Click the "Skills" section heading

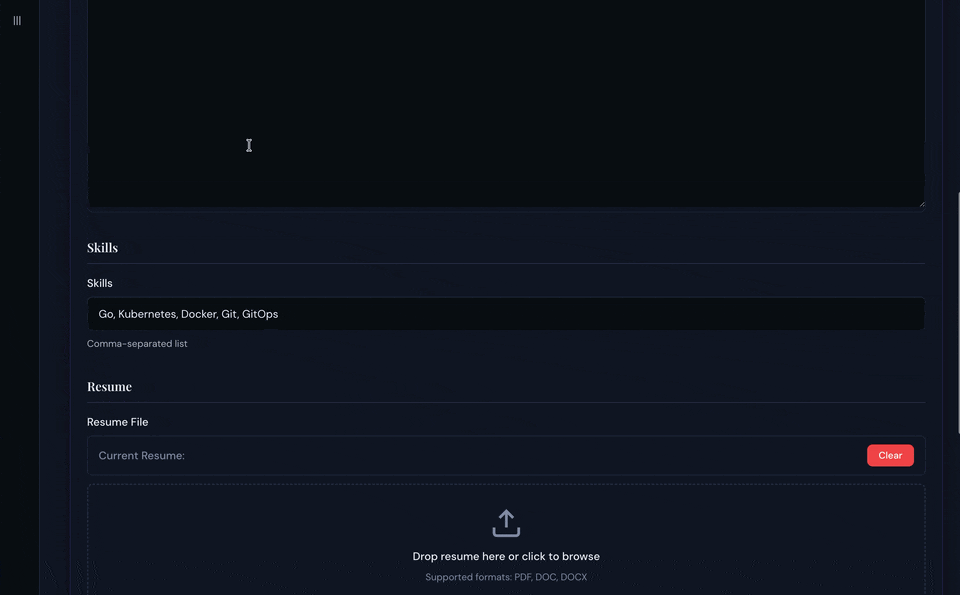(102, 248)
